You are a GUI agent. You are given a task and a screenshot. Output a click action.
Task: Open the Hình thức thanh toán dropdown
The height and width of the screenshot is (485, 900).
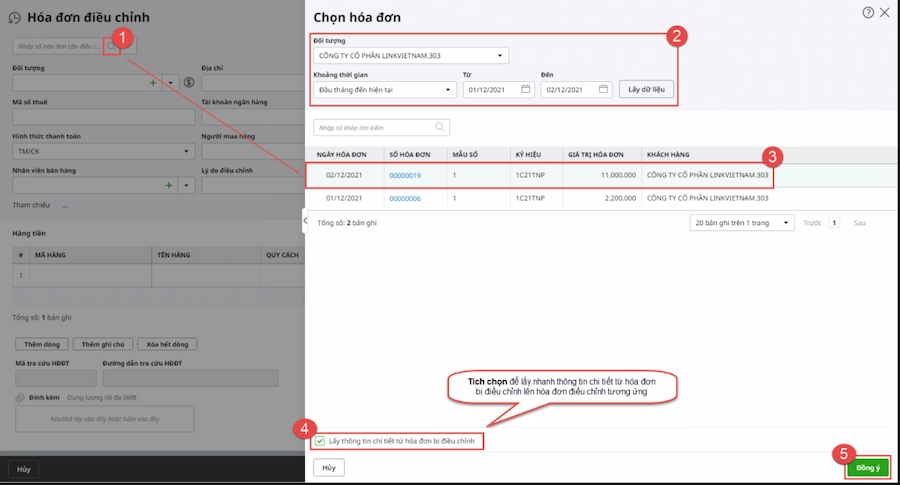point(186,151)
